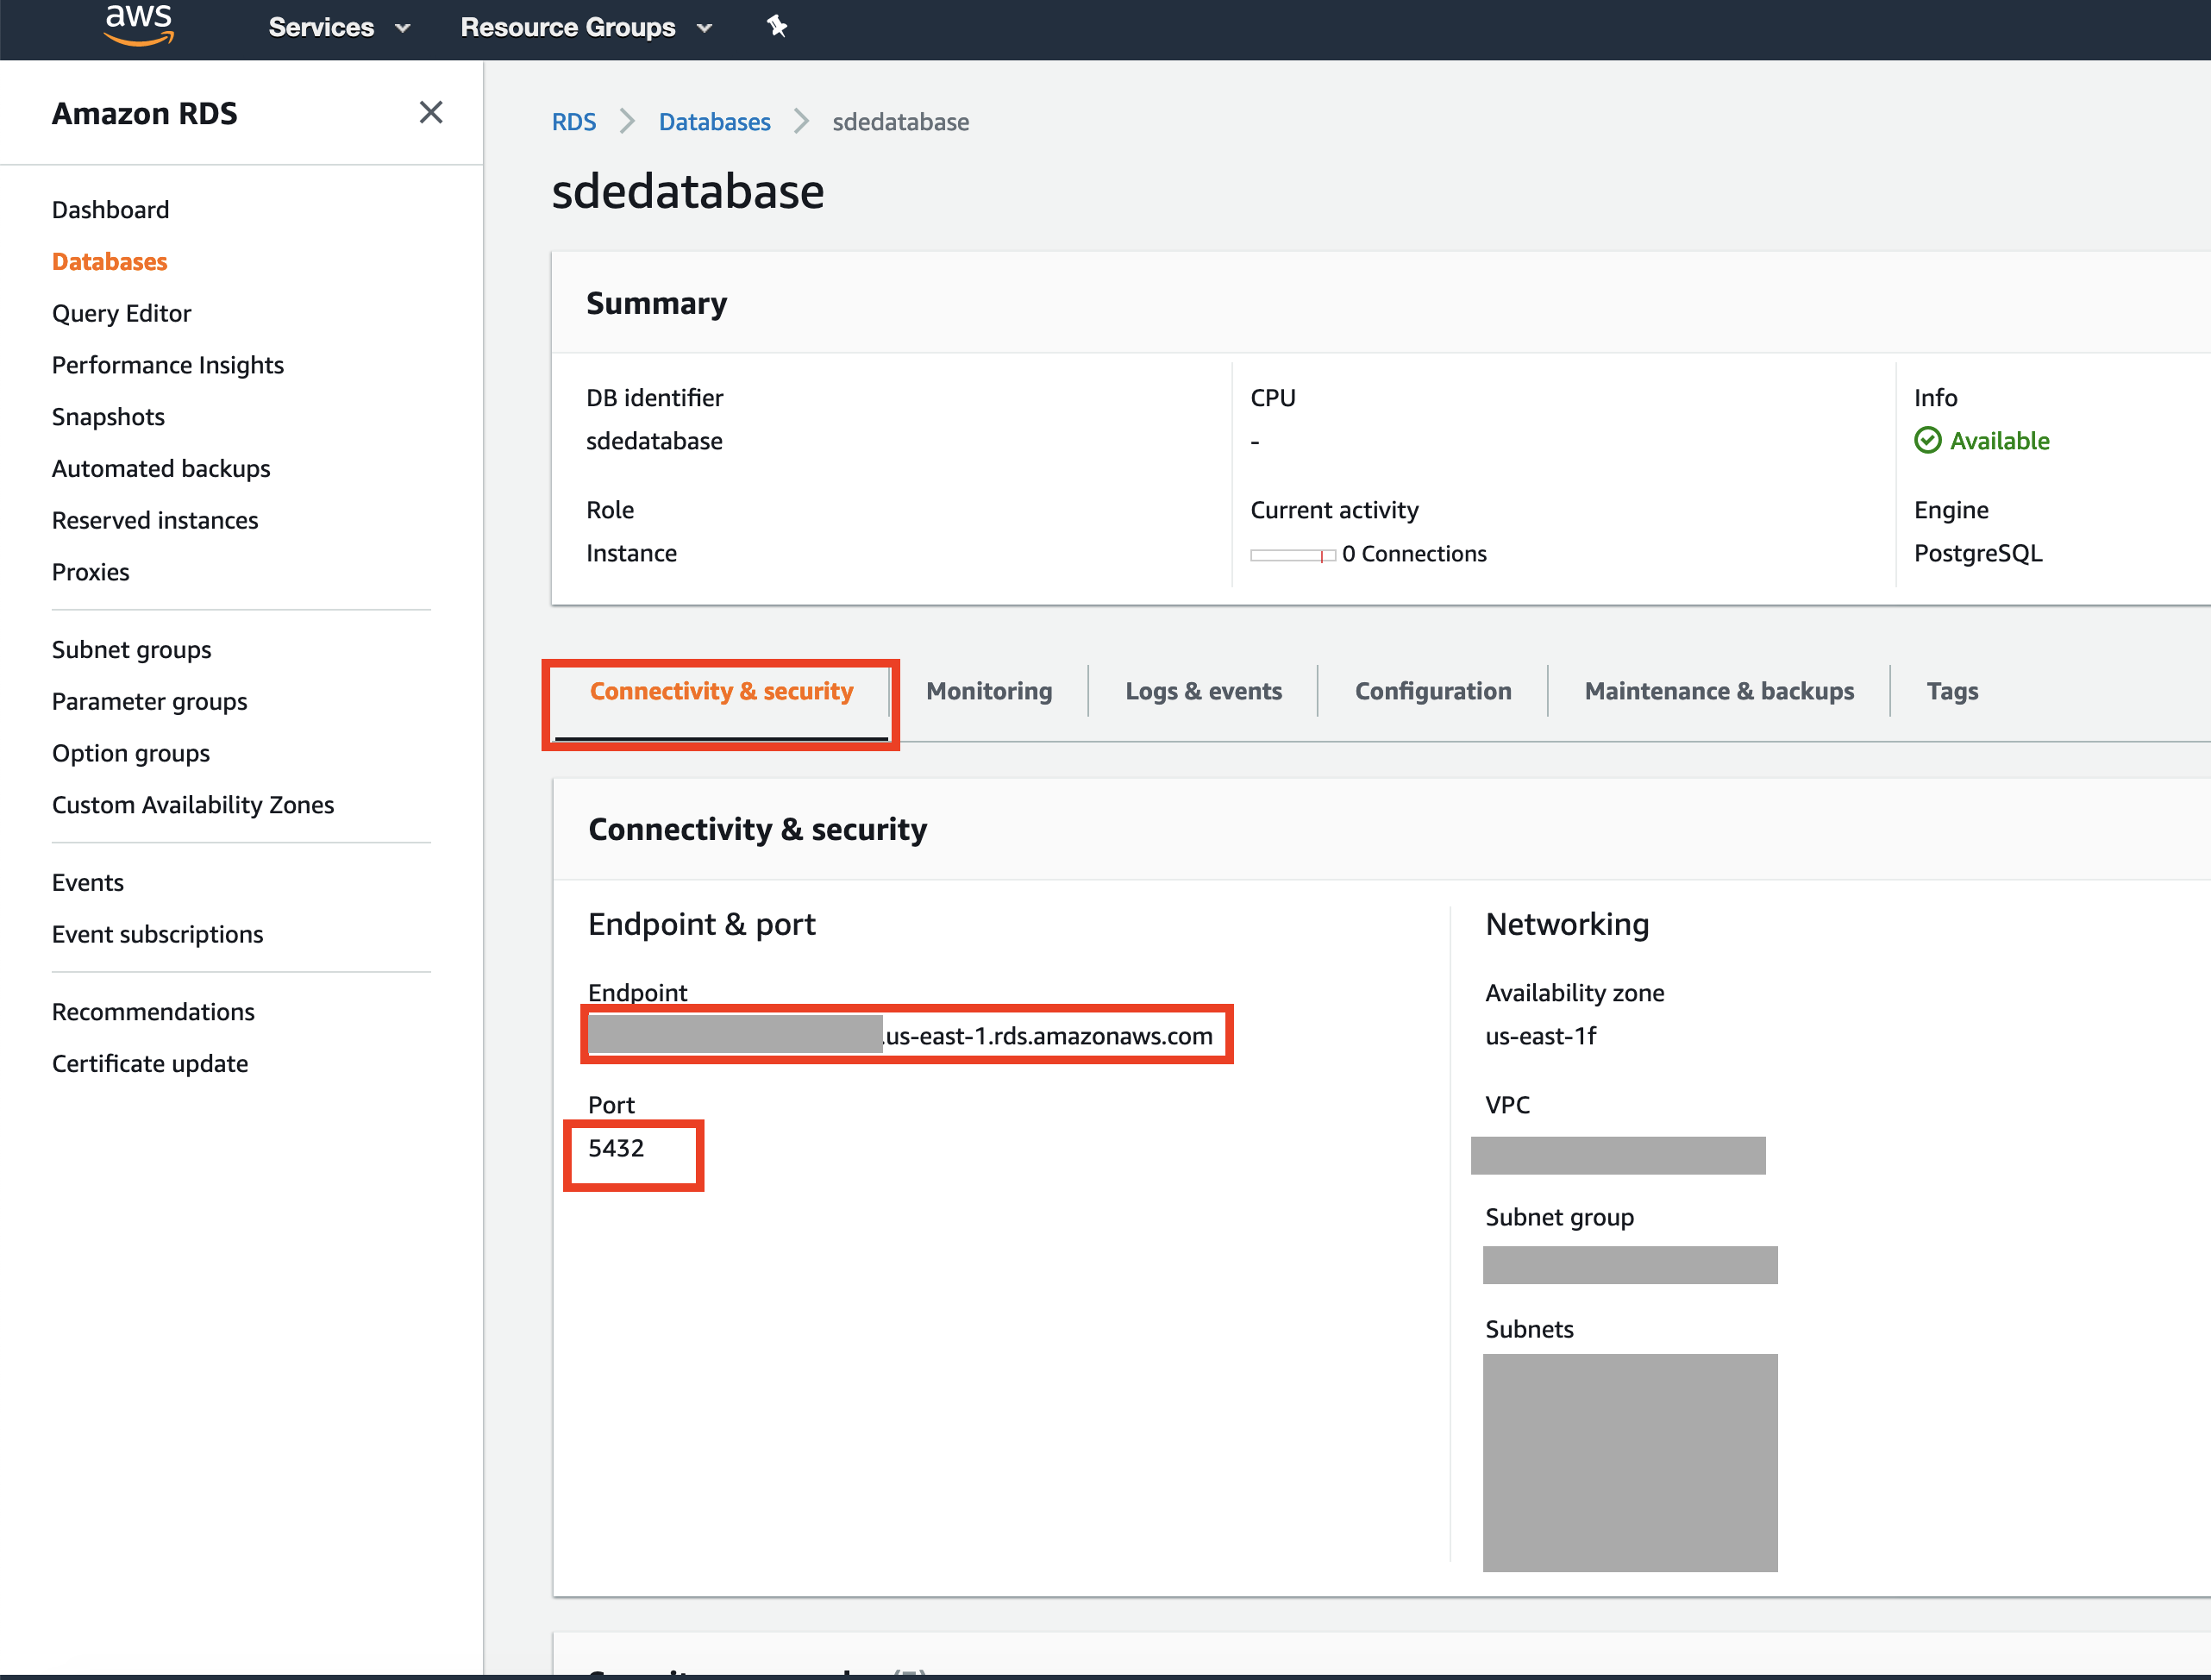2211x1680 pixels.
Task: Switch to the Configuration tab
Action: [x=1431, y=690]
